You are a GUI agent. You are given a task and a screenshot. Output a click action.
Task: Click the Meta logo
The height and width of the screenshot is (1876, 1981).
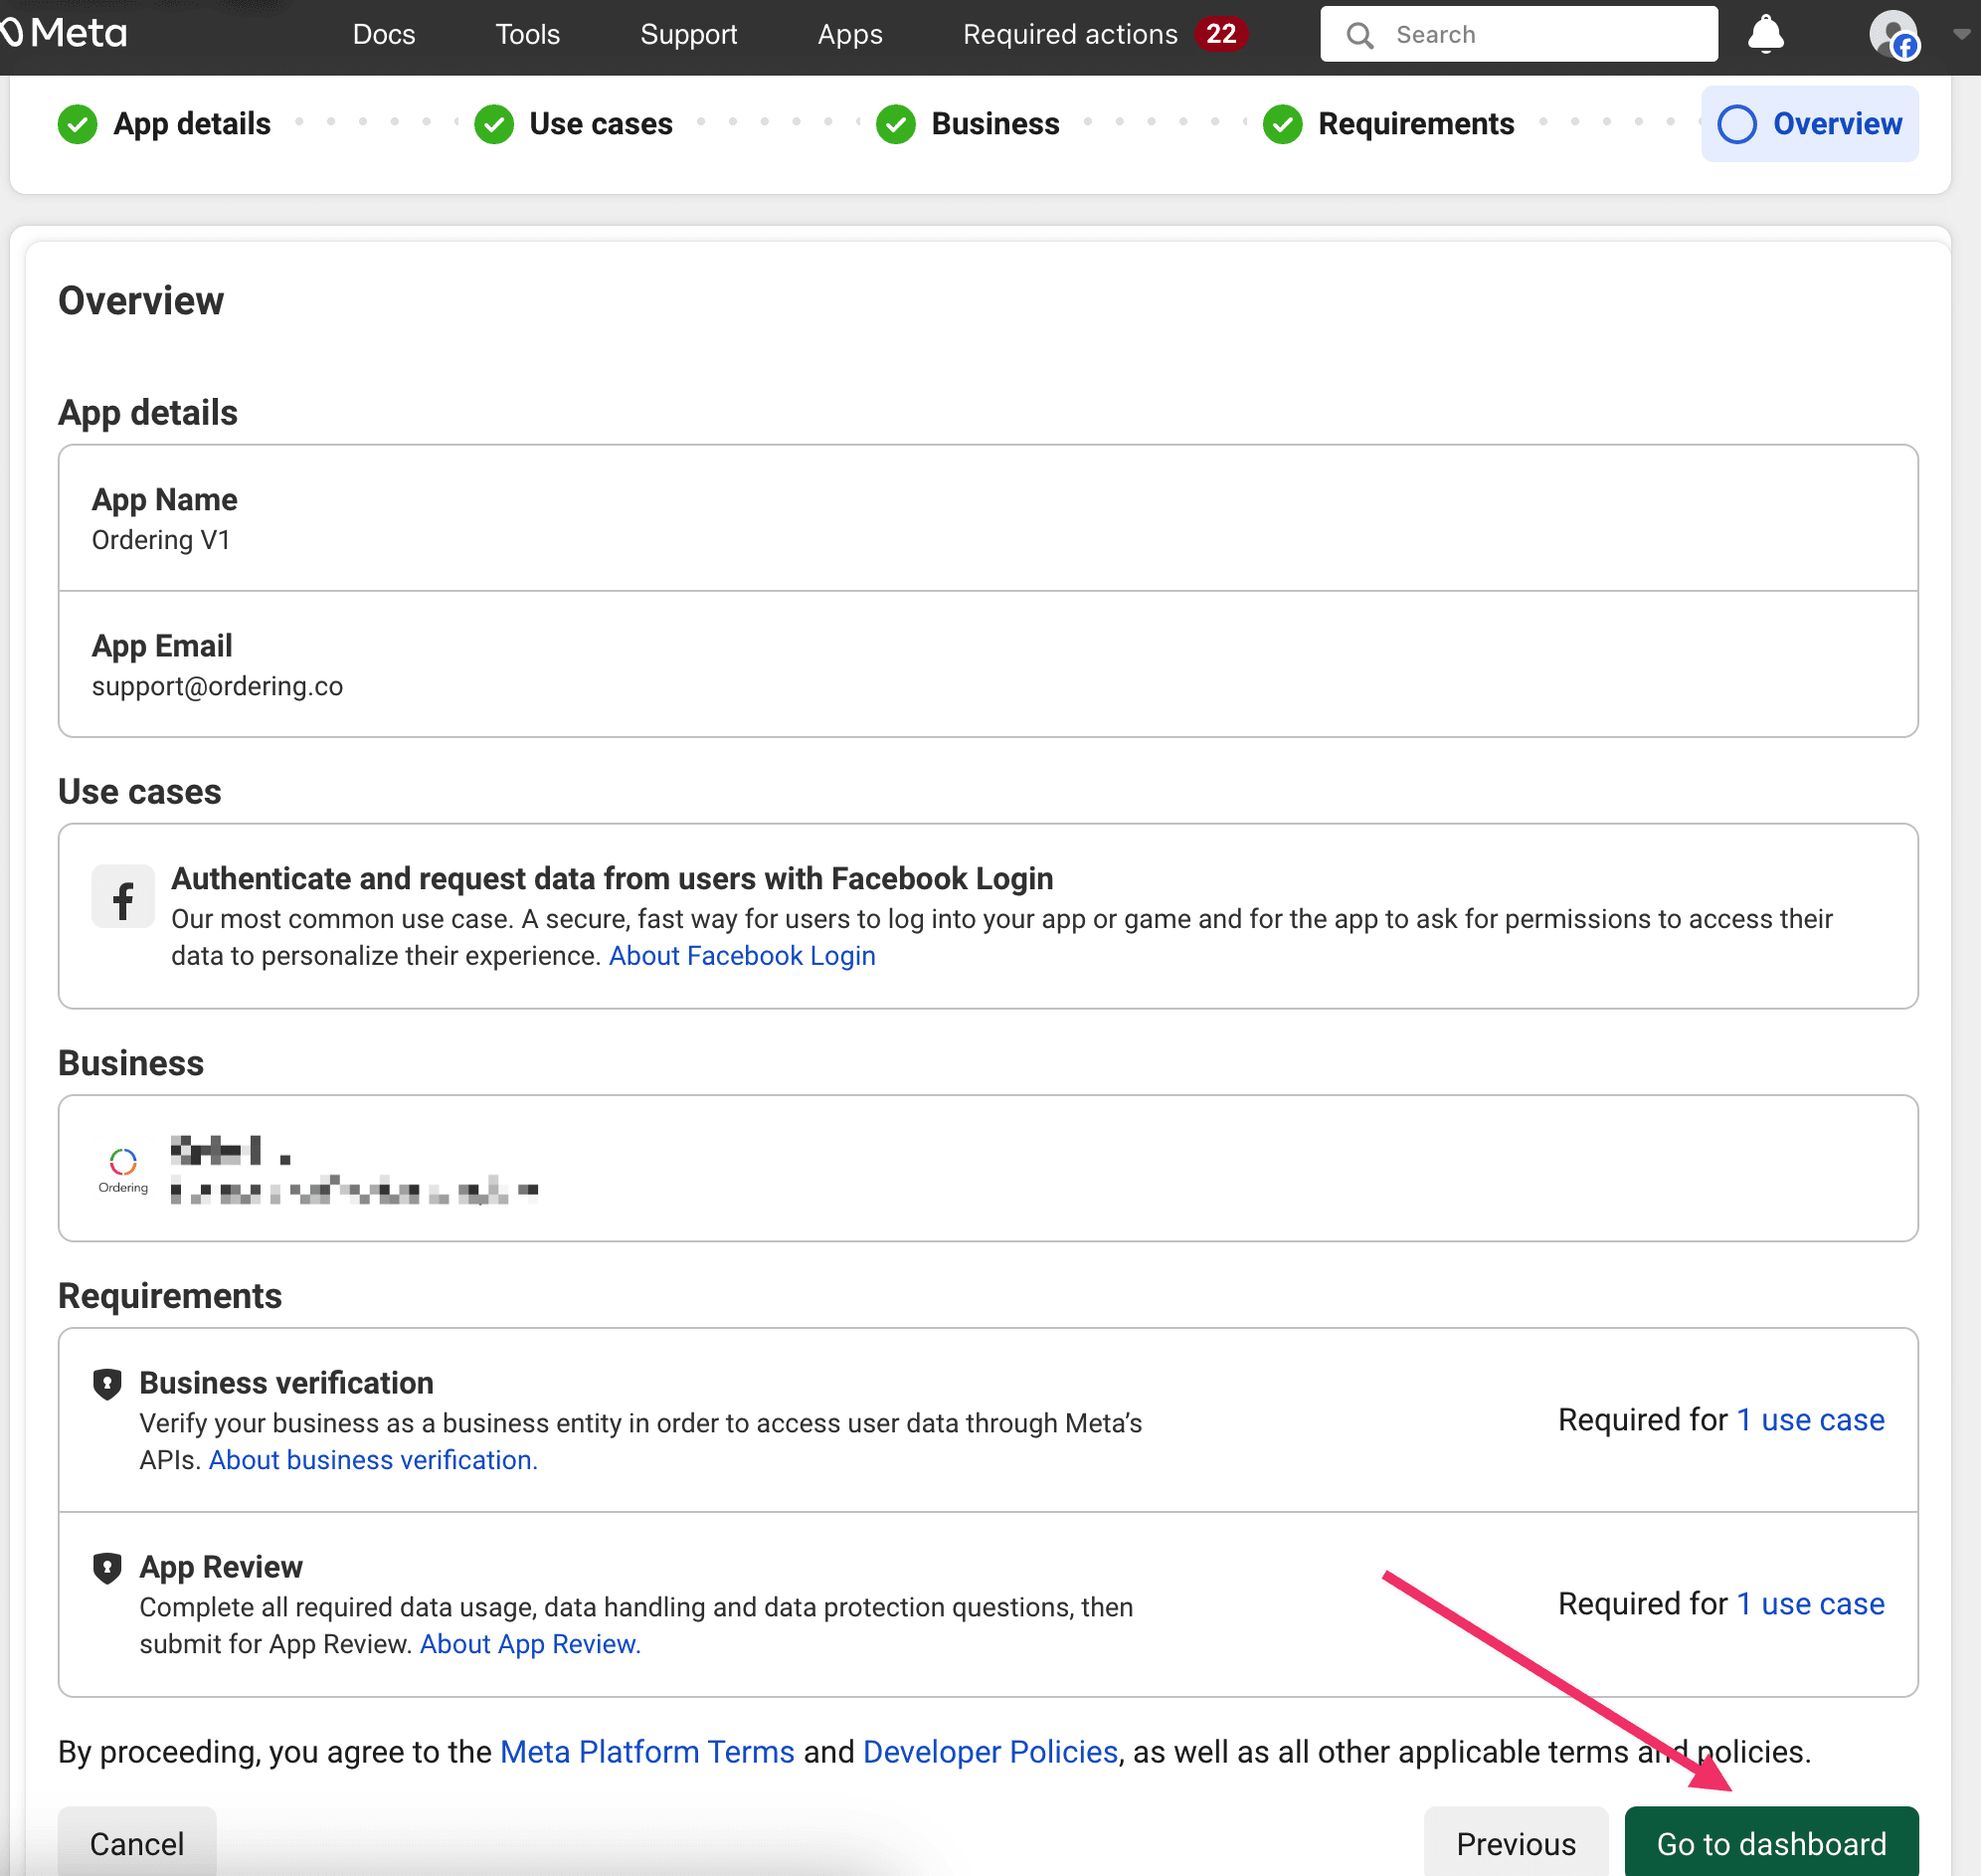[64, 34]
